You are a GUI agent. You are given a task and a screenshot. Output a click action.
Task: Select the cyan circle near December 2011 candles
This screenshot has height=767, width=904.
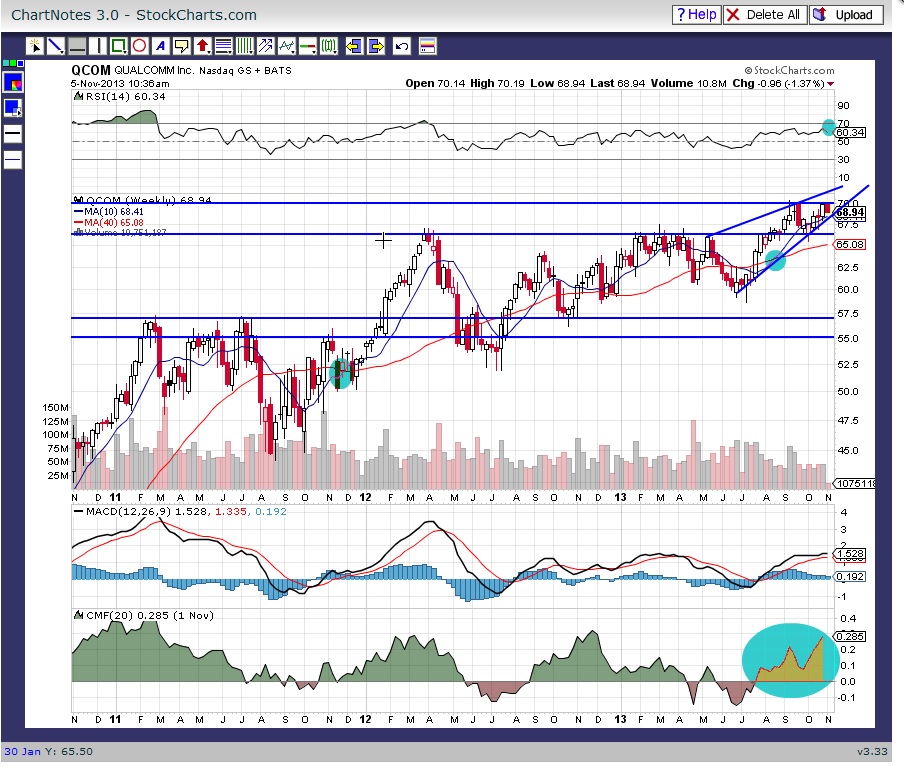point(341,373)
